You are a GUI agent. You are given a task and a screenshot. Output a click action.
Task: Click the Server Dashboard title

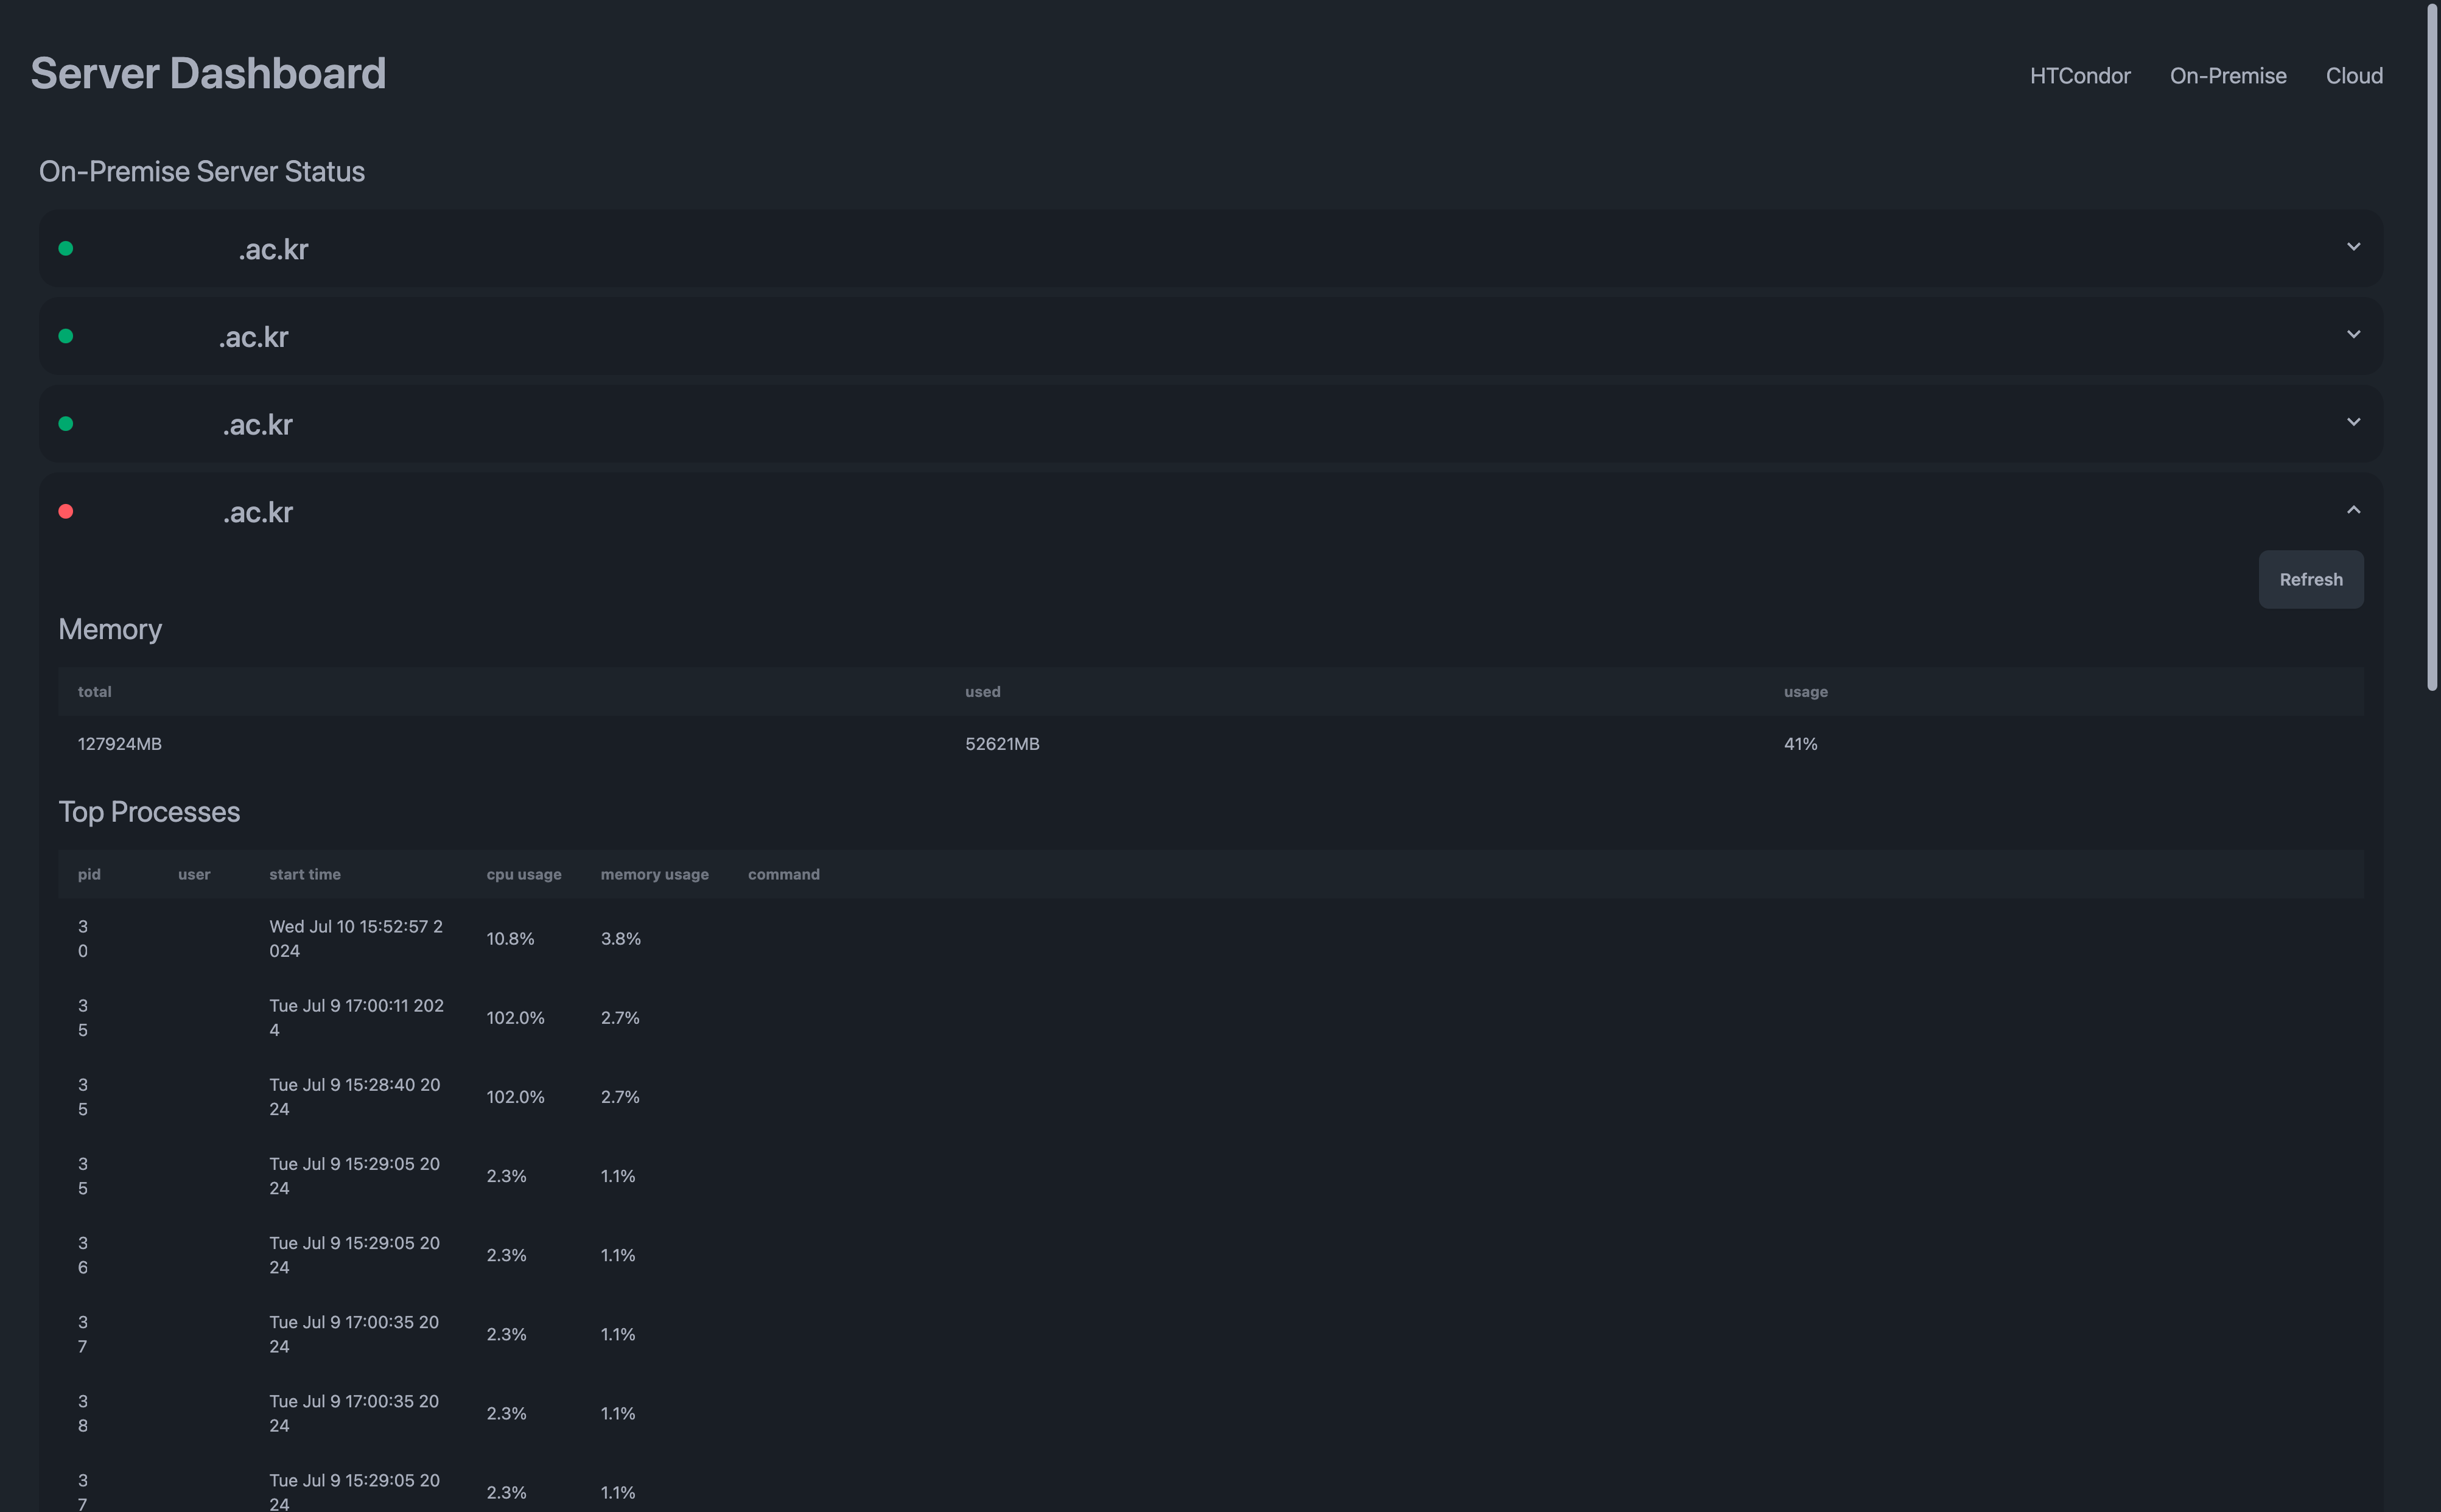point(208,73)
